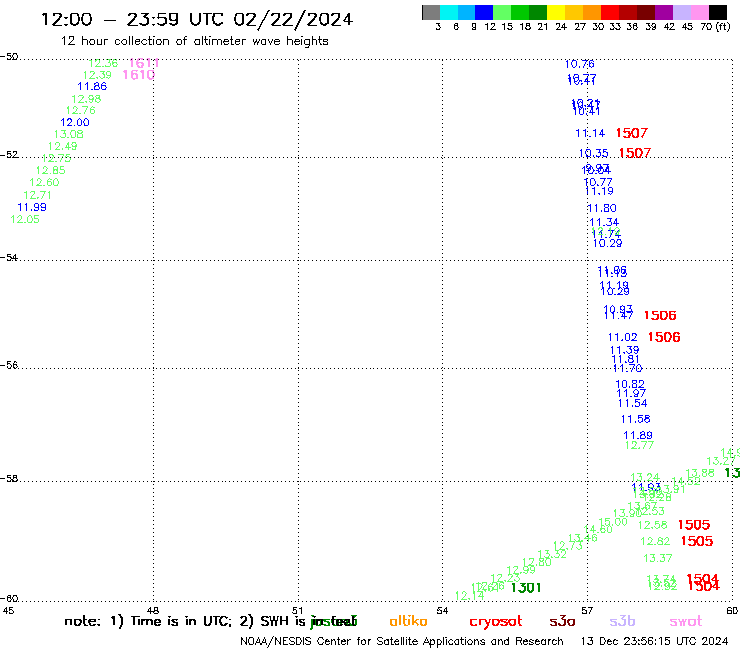Click the blue value '10.35'
This screenshot has width=740, height=650.
pos(593,153)
